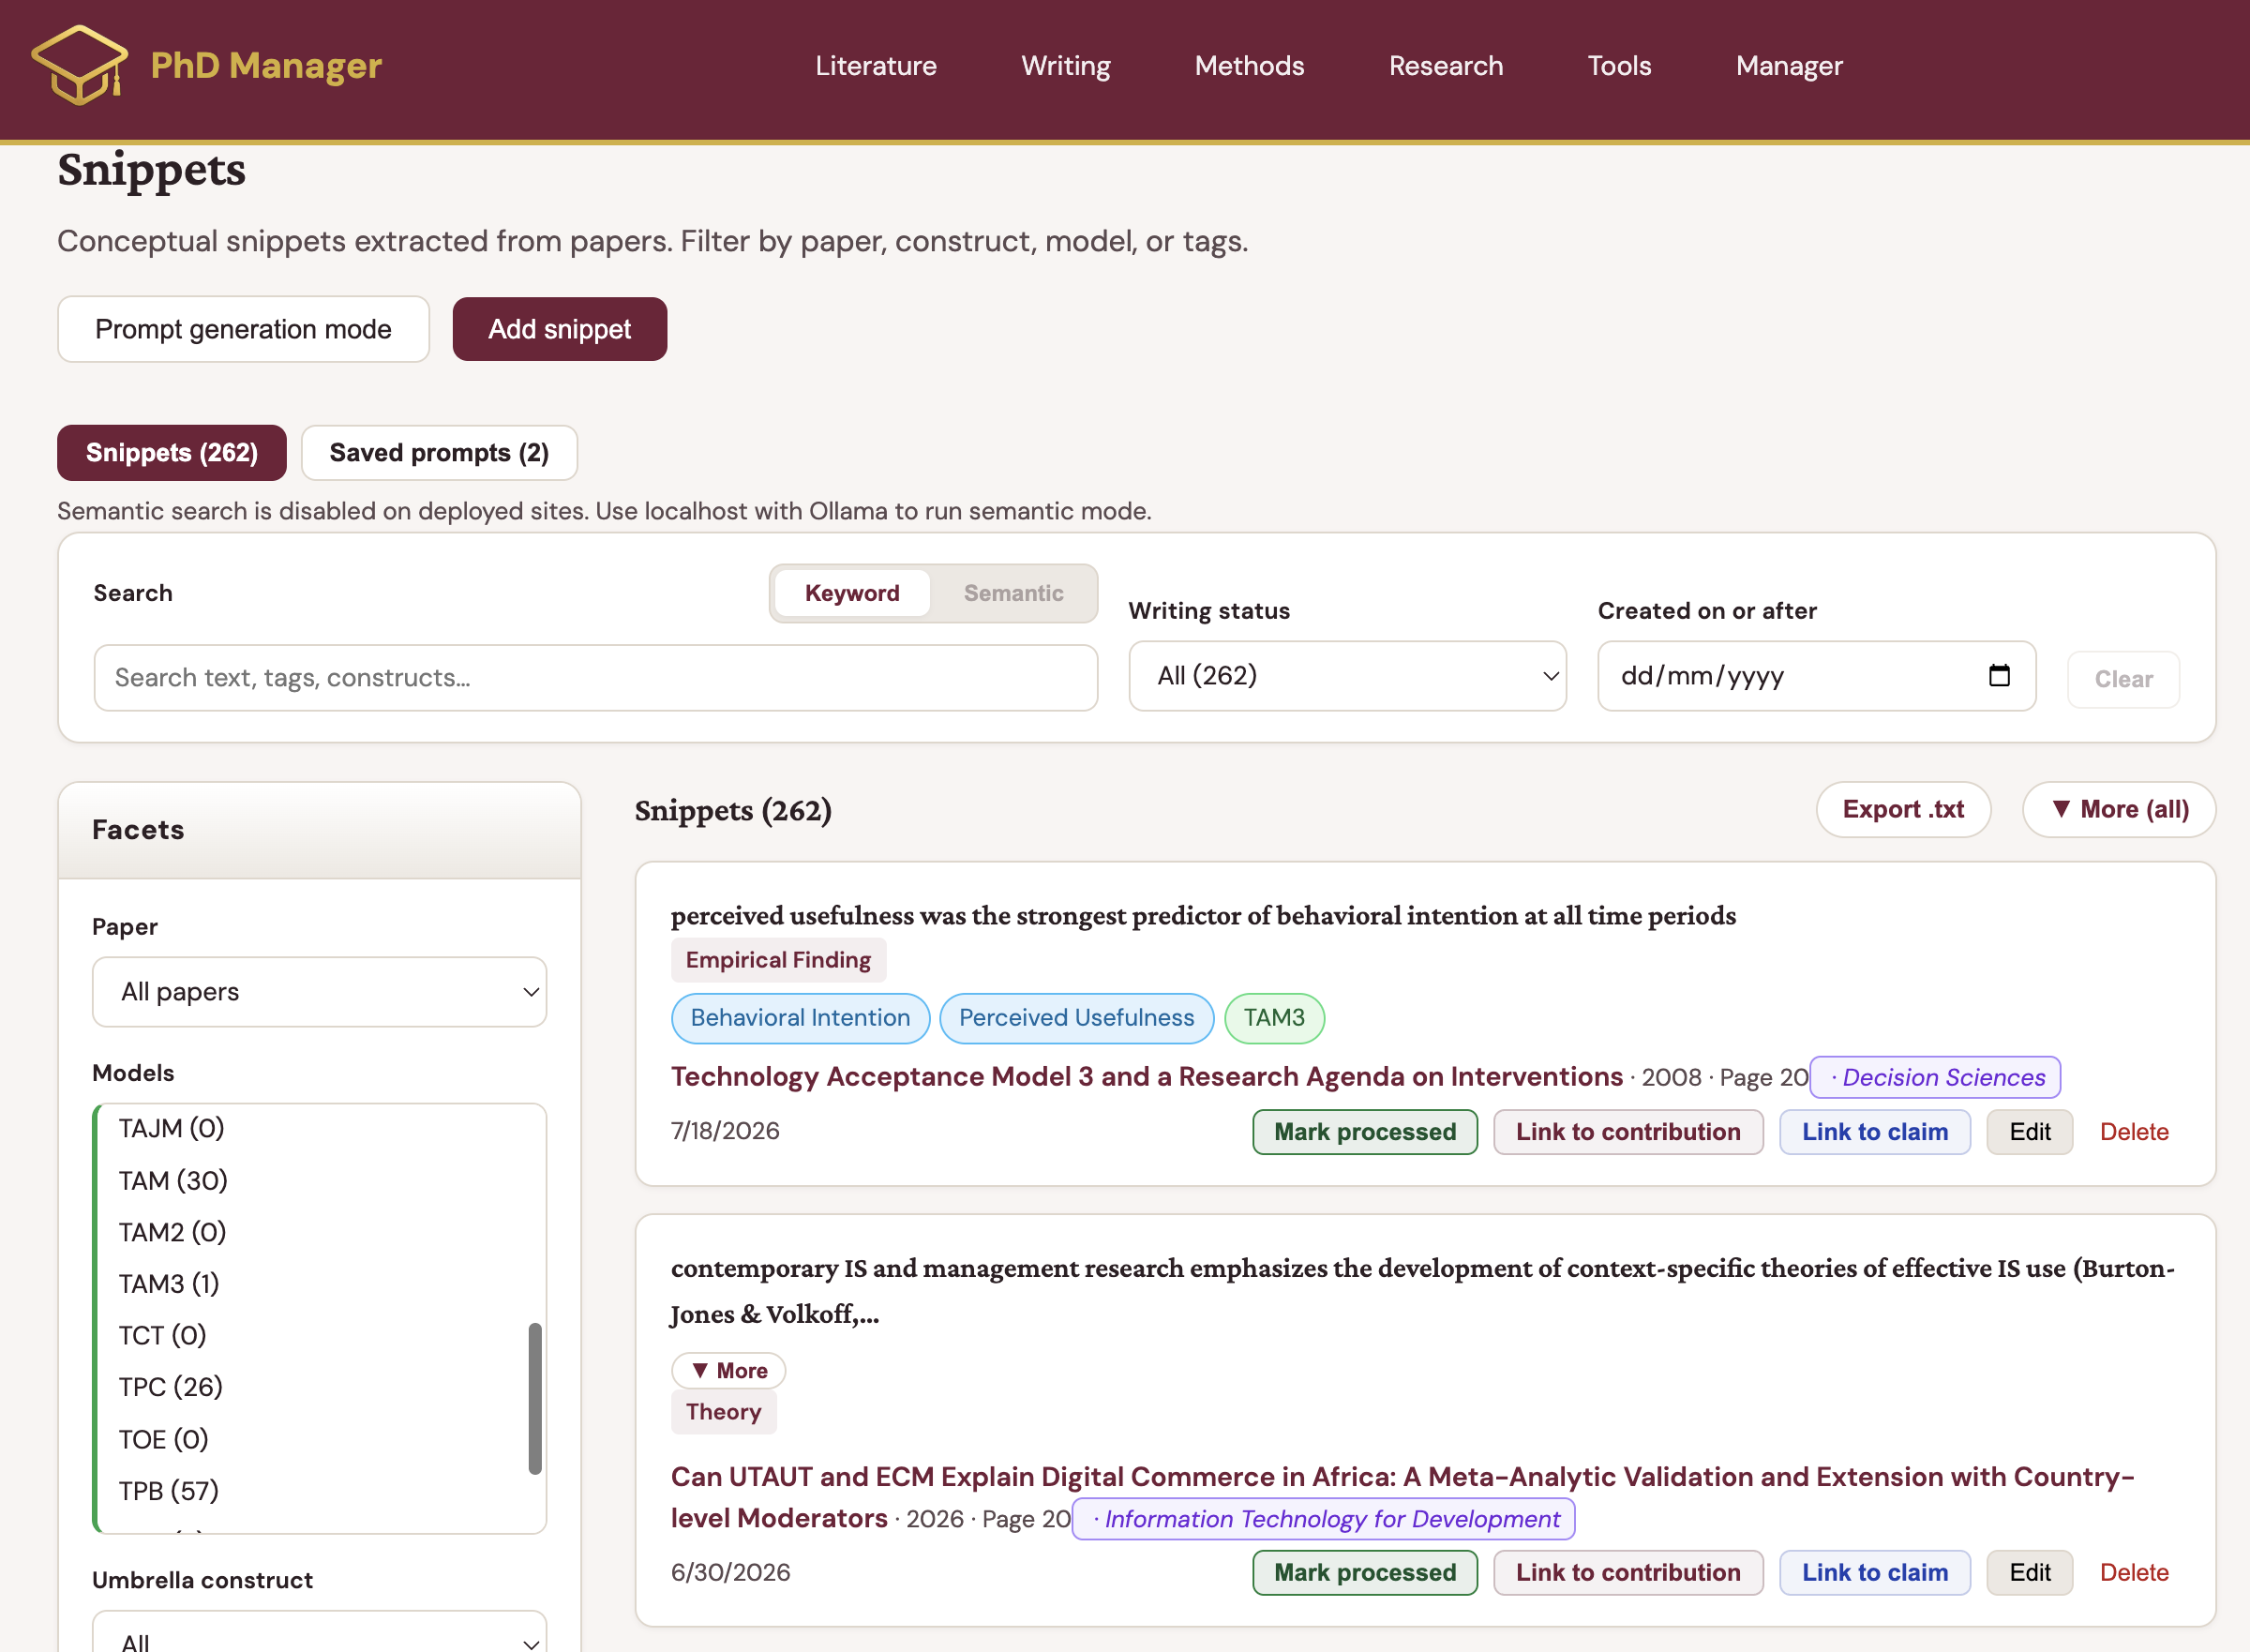Open the Writing status dropdown
Screen dimensions: 2250x1652
pos(1346,676)
